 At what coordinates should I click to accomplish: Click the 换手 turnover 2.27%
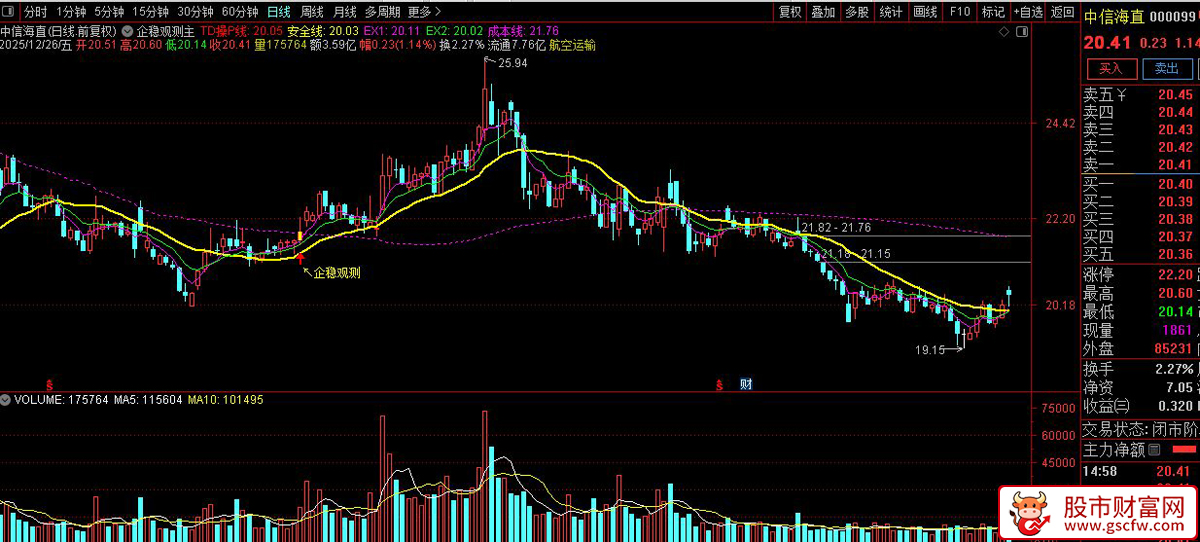coord(1173,368)
